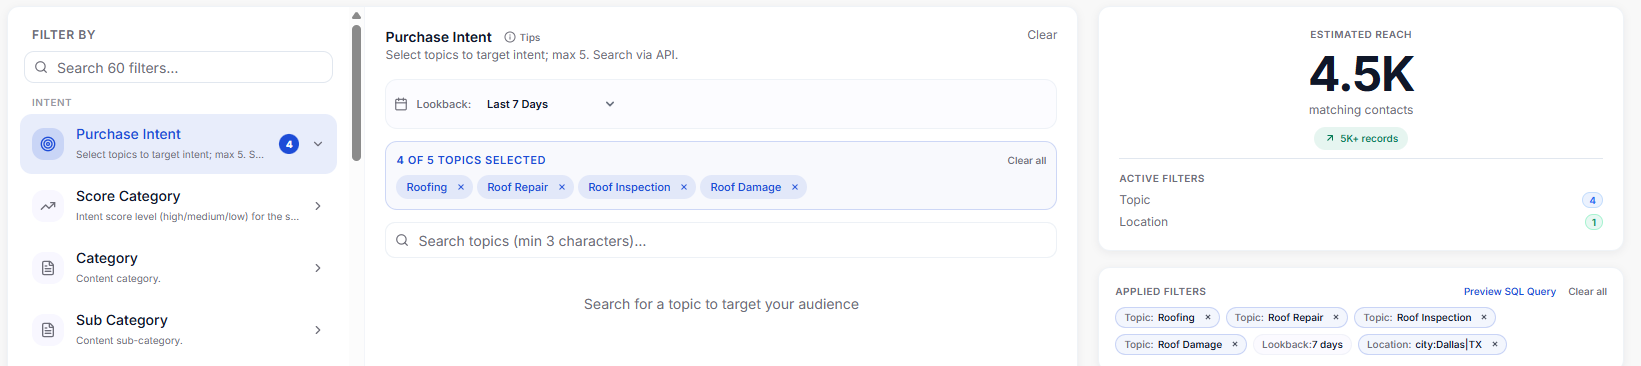Viewport: 1641px width, 366px height.
Task: Click the Purchase Intent target icon
Action: click(x=47, y=144)
